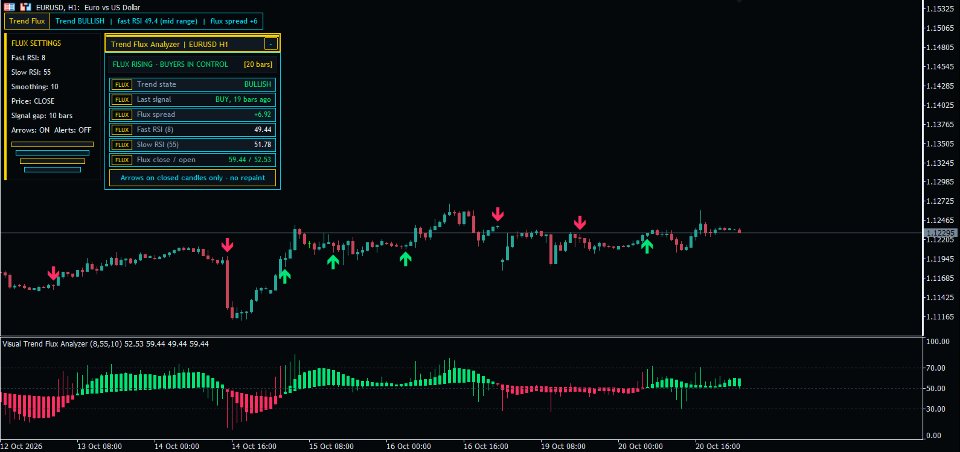Click FLUX badge in Trend state row
Screen dimensions: 960x452
(122, 85)
